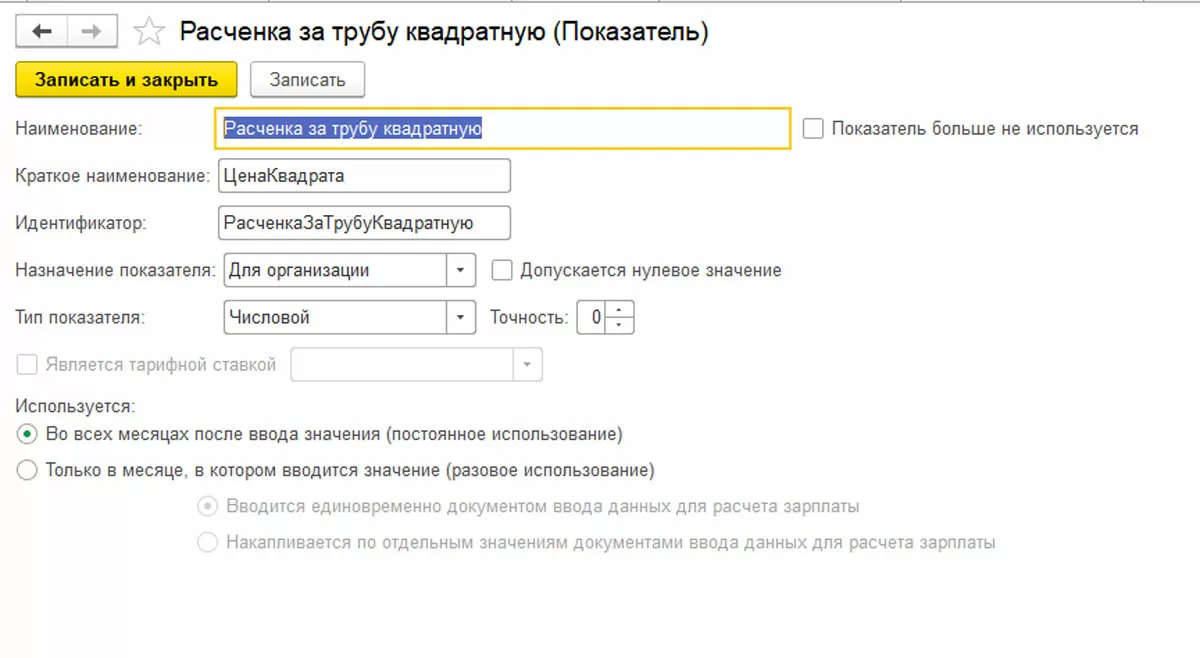The height and width of the screenshot is (658, 1200).
Task: Click the back navigation arrow
Action: pyautogui.click(x=41, y=32)
